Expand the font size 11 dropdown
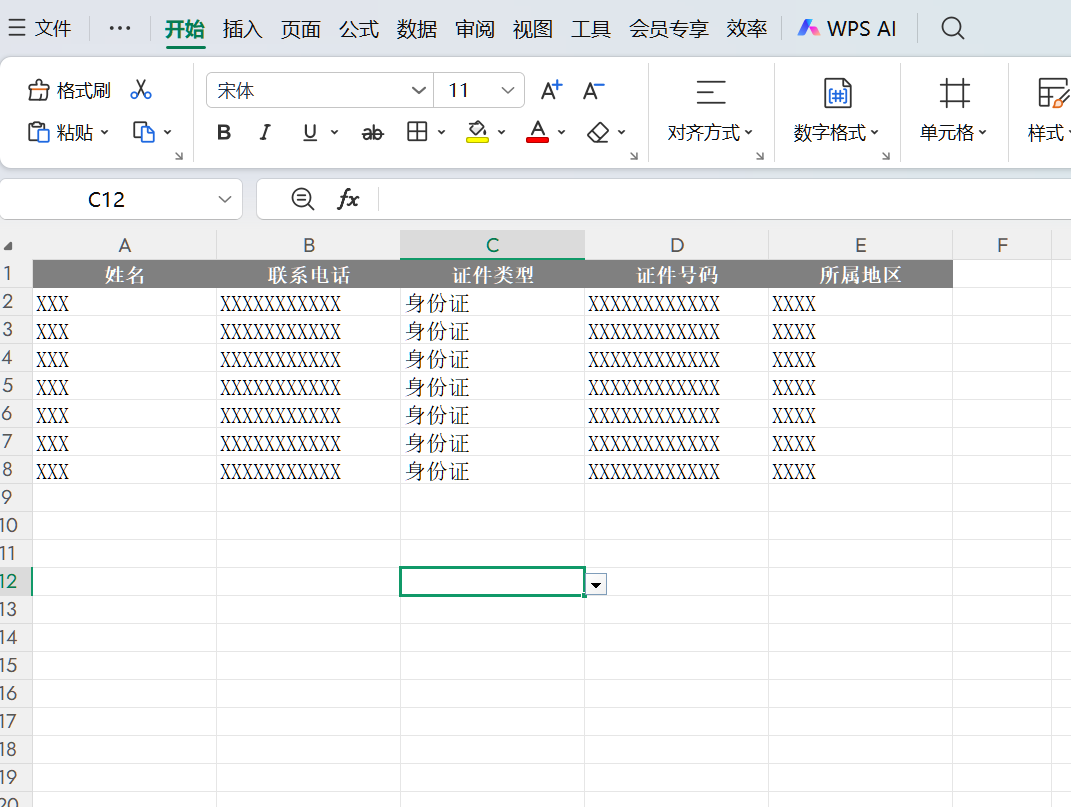The width and height of the screenshot is (1071, 807). click(x=507, y=90)
